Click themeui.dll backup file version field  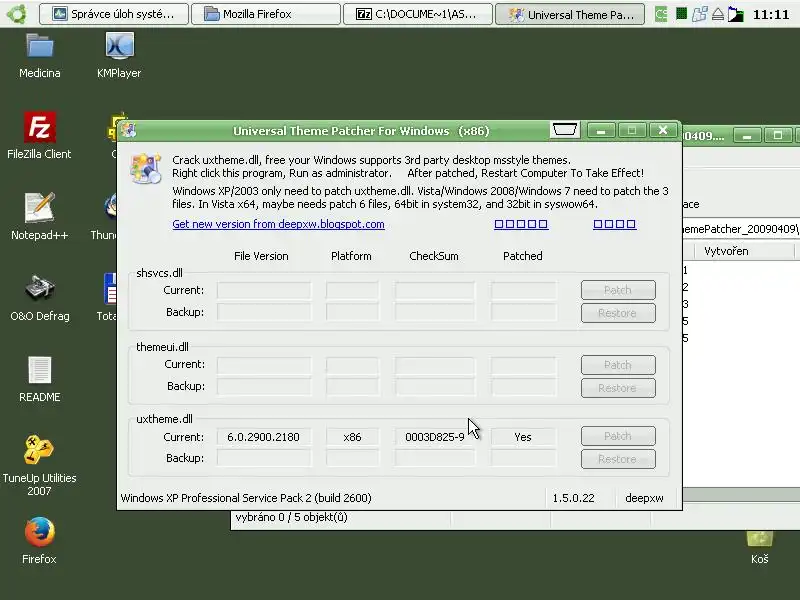pos(264,386)
